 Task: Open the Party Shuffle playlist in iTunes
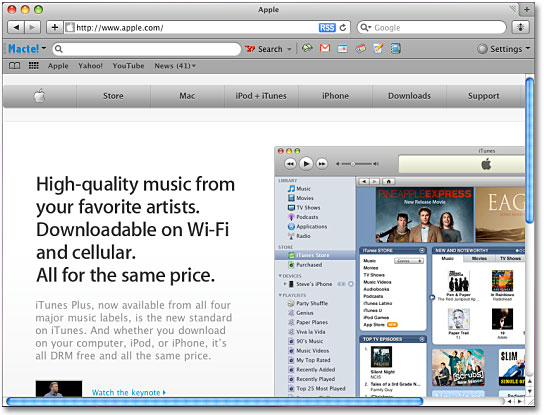coord(308,303)
